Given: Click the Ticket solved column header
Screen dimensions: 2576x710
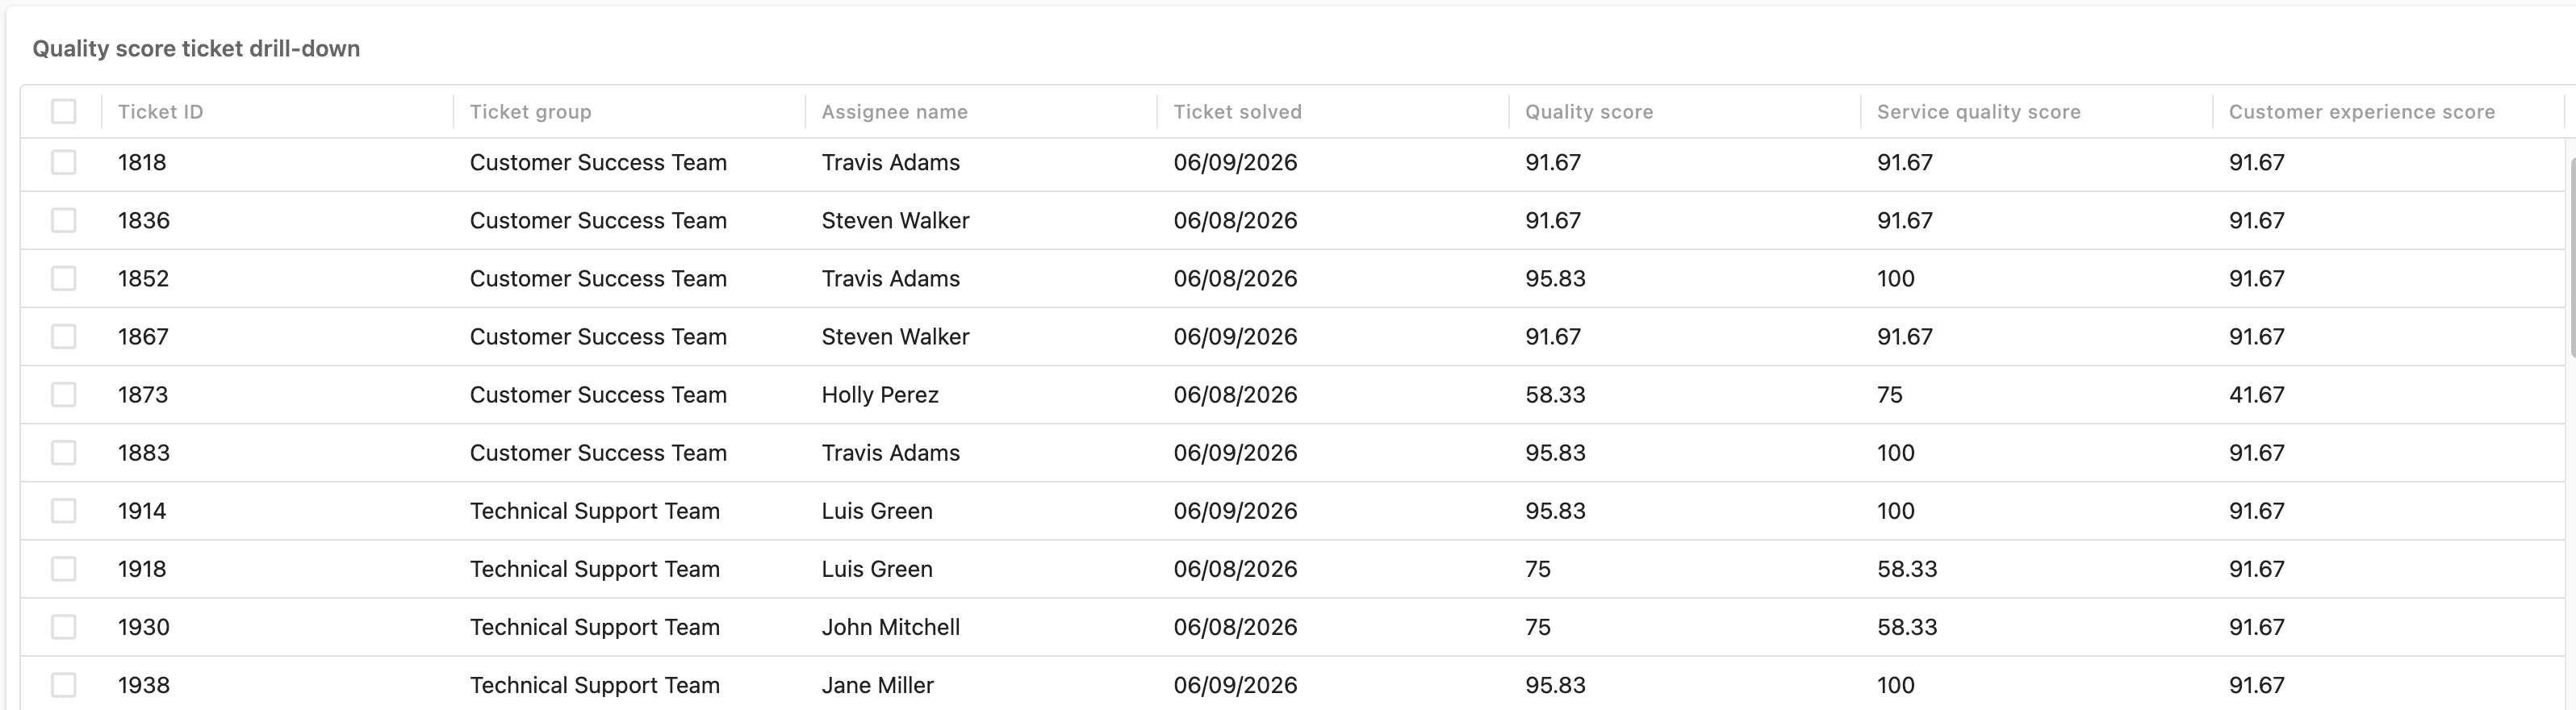Looking at the screenshot, I should [x=1237, y=112].
